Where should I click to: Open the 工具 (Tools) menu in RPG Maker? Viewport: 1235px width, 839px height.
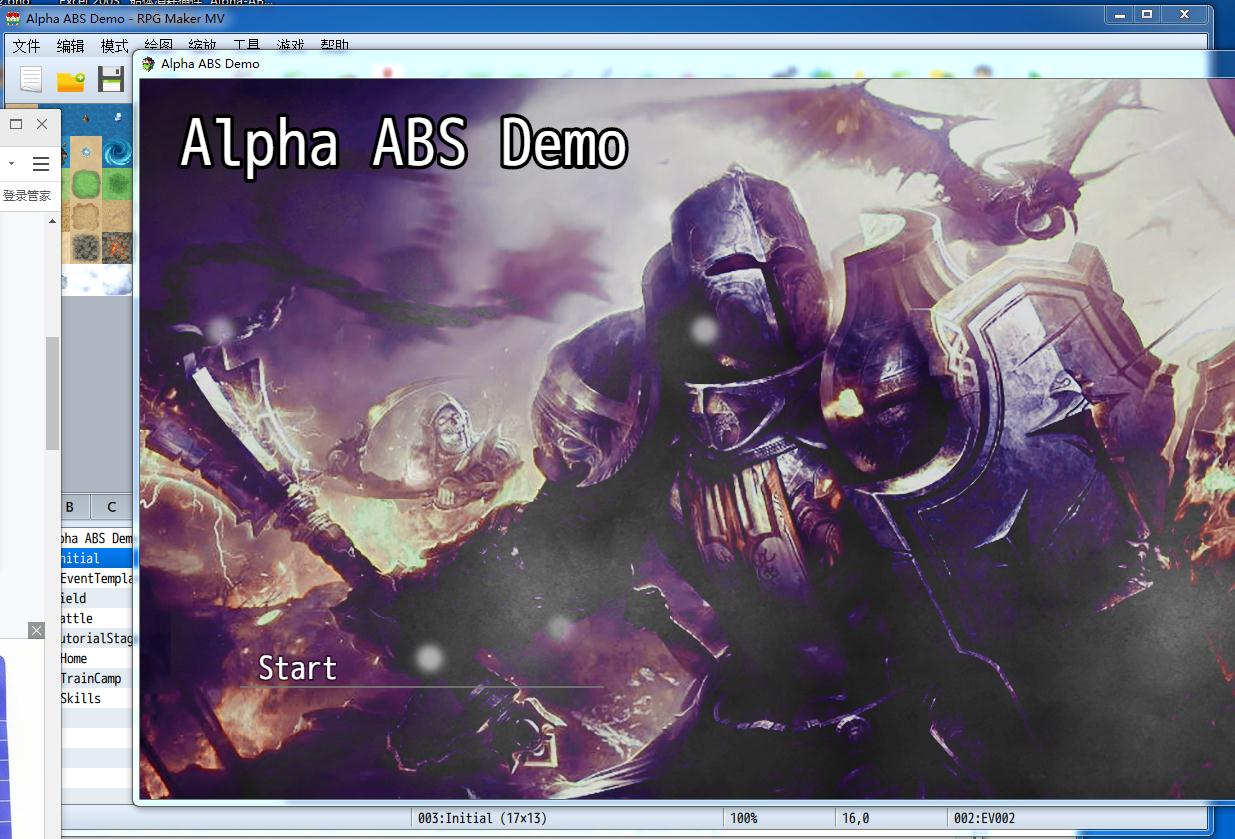(246, 46)
